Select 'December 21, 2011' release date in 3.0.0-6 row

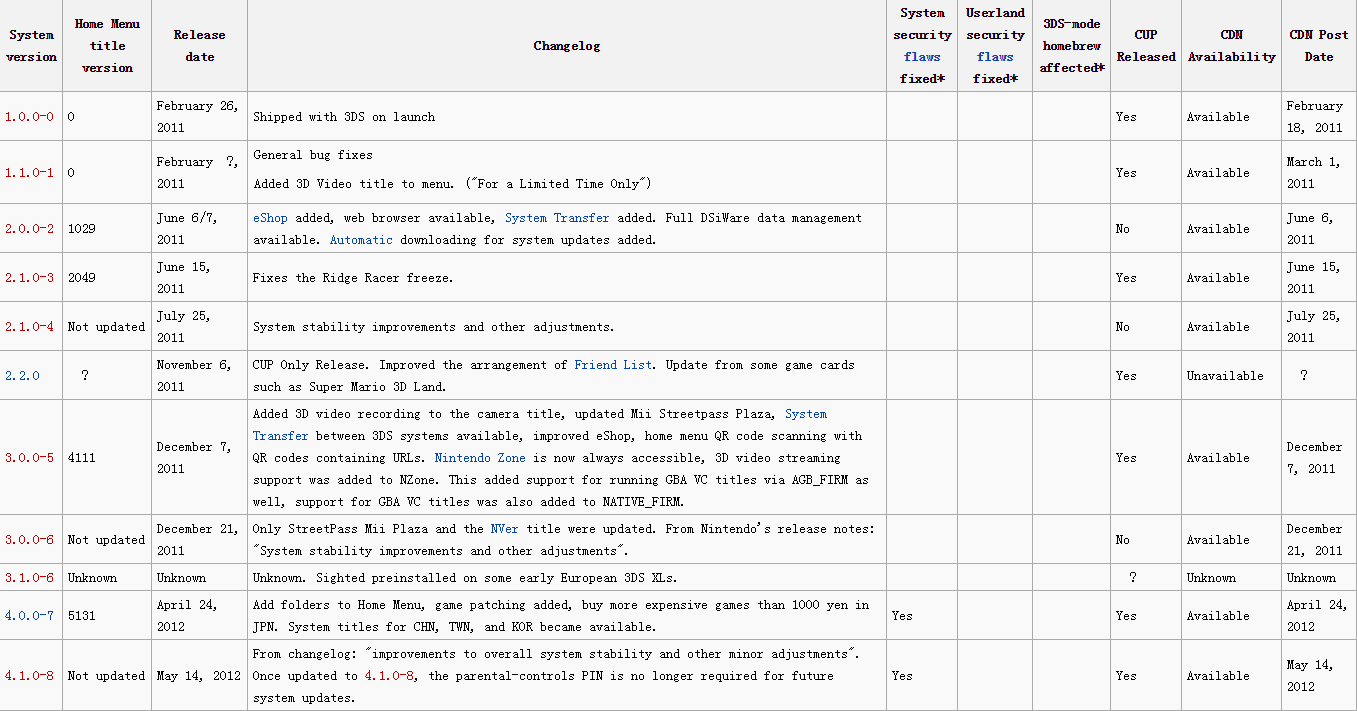click(197, 540)
